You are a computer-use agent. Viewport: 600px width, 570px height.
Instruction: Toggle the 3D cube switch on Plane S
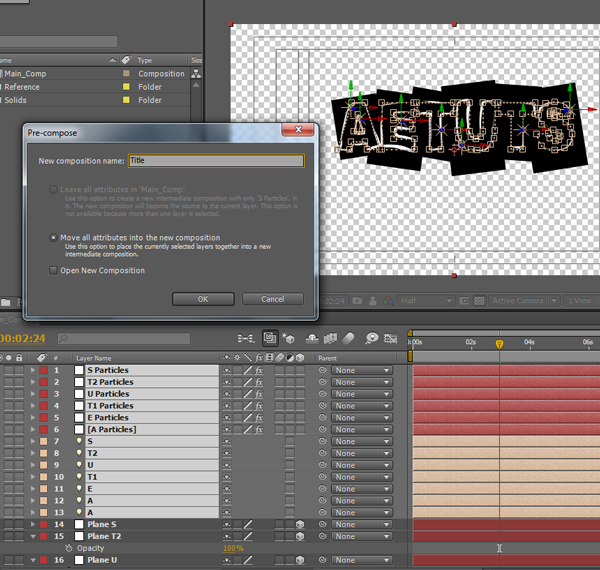[x=300, y=524]
